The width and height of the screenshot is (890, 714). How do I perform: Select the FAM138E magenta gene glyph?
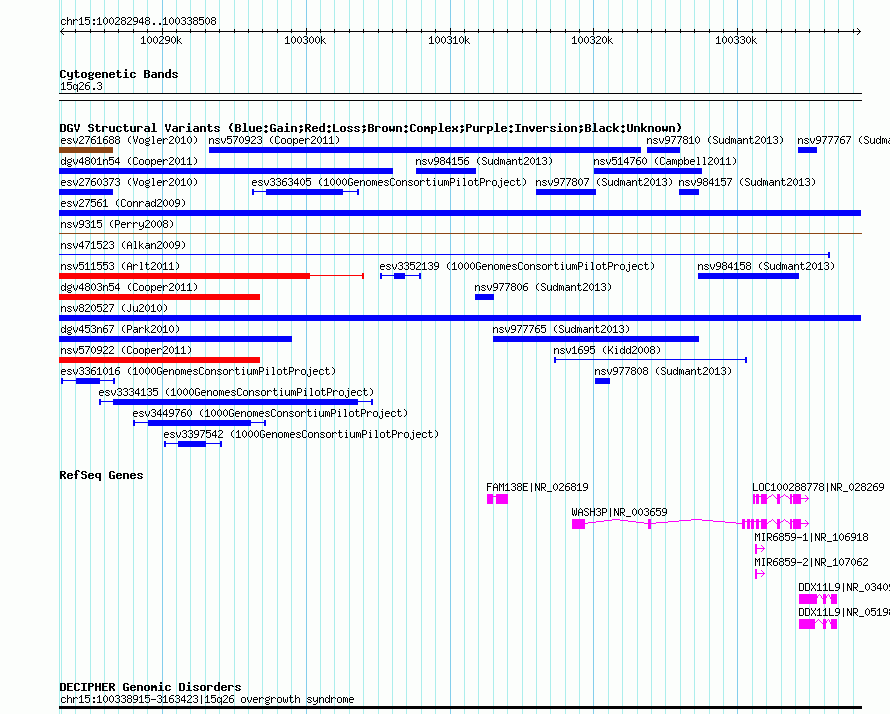coord(498,499)
